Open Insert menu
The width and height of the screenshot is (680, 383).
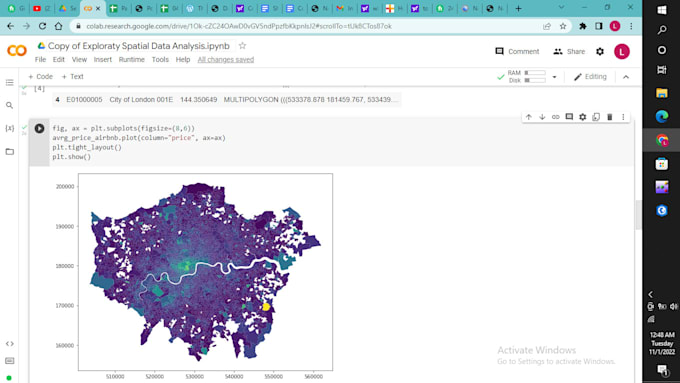pos(103,59)
